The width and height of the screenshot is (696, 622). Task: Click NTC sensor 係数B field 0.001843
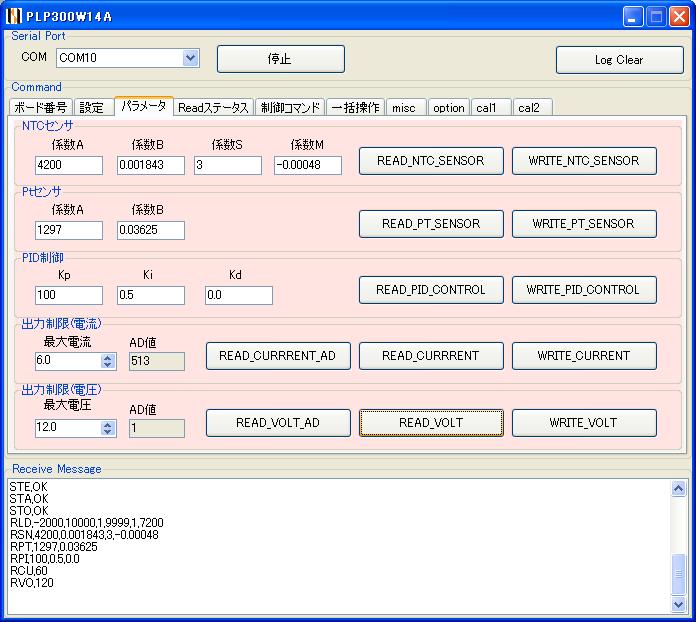pos(150,165)
